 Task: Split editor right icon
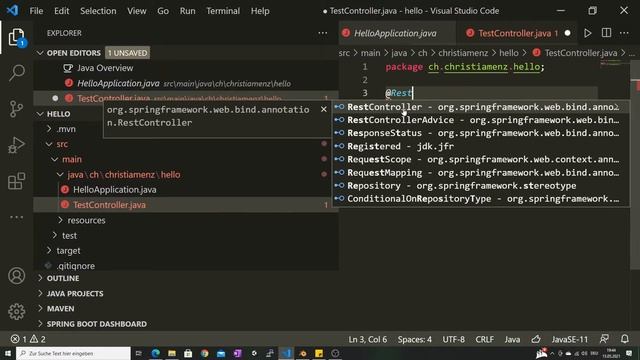click(x=607, y=33)
